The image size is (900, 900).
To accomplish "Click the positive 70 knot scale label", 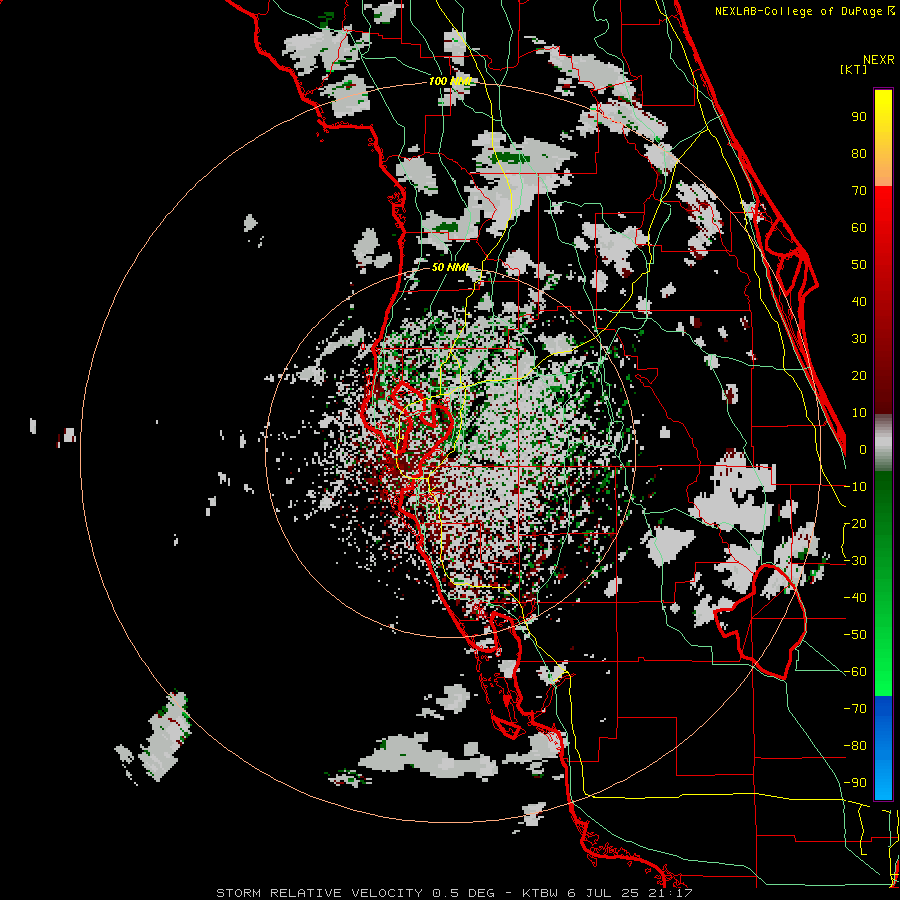I will (859, 191).
